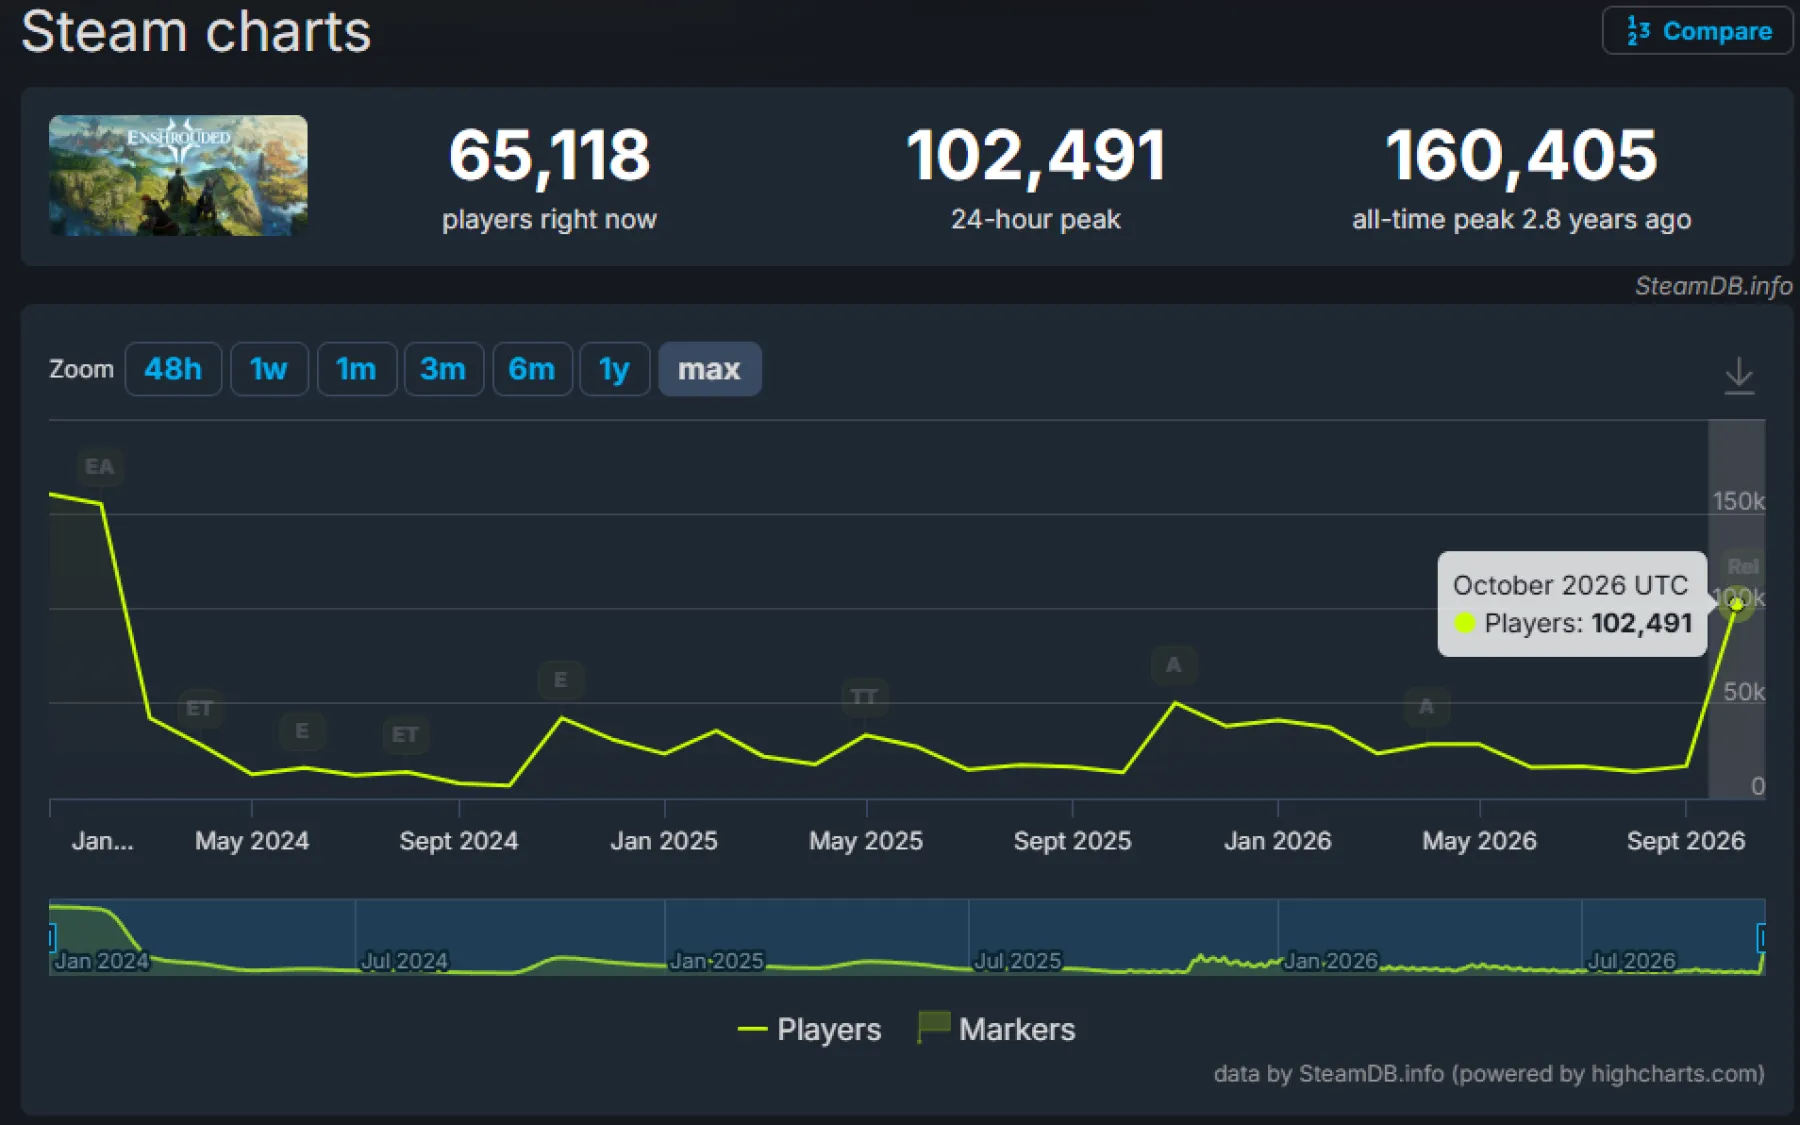The width and height of the screenshot is (1800, 1125).
Task: Toggle the Markers series in legend
Action: point(996,1029)
